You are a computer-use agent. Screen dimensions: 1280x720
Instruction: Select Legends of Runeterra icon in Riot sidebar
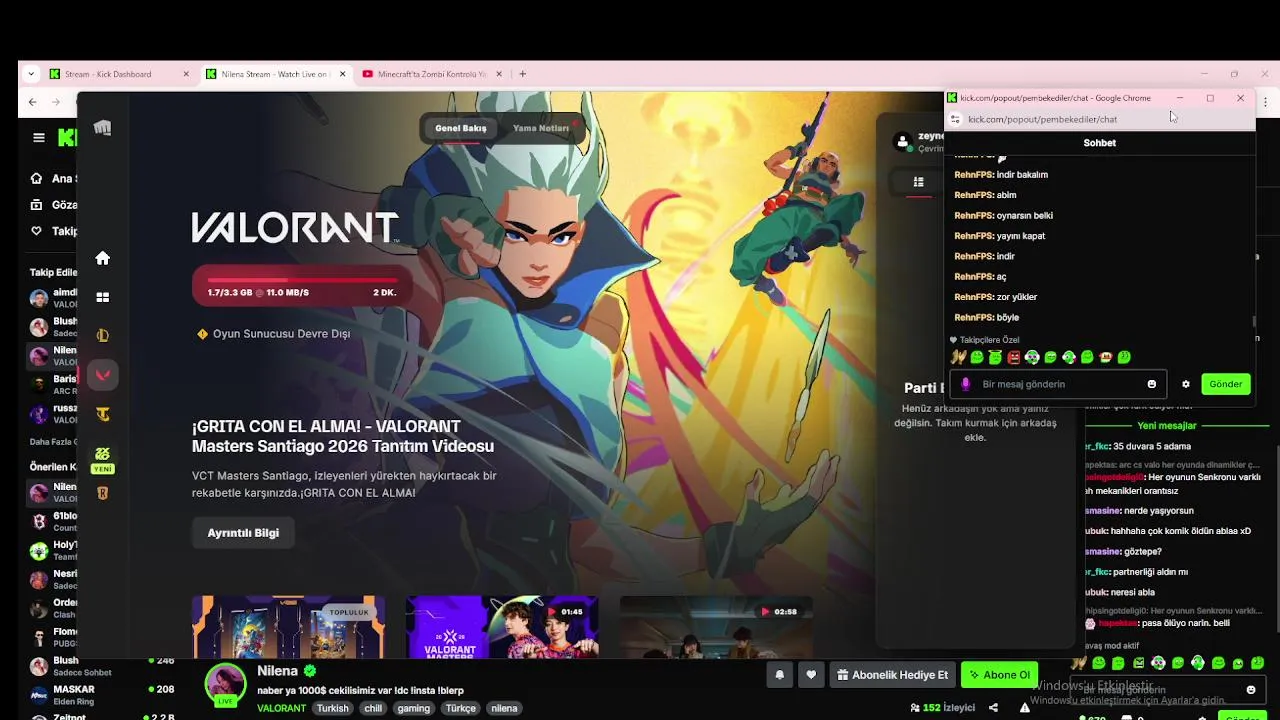tap(102, 493)
